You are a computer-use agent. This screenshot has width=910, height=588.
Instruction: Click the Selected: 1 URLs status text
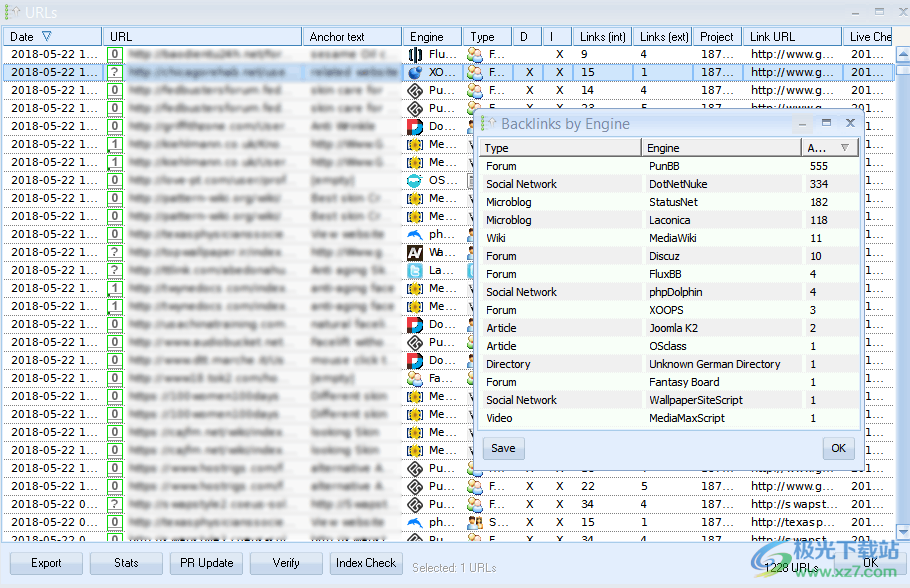(454, 568)
